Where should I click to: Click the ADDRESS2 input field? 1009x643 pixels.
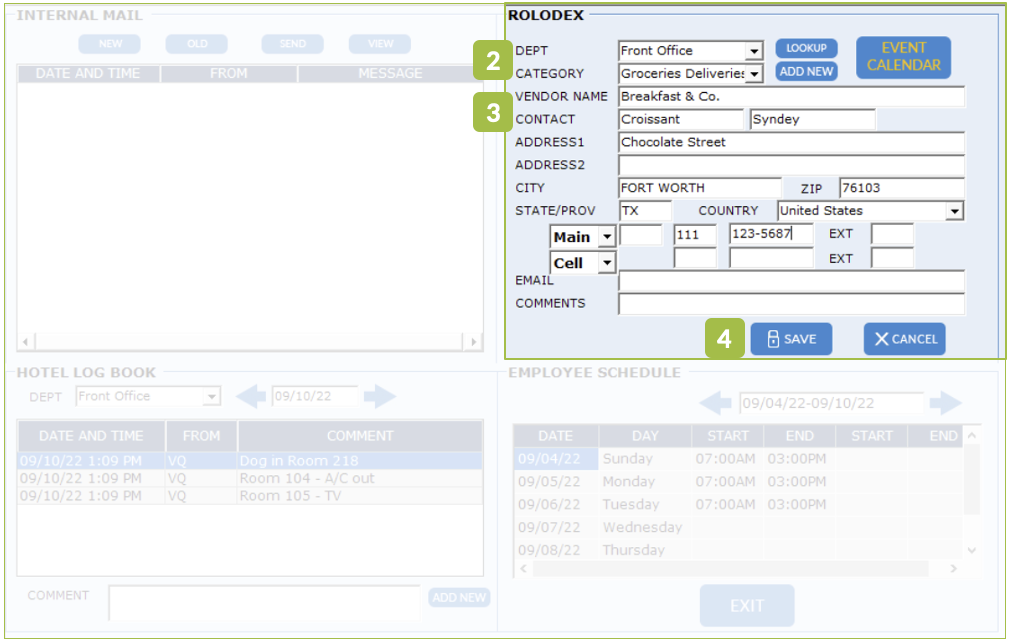pyautogui.click(x=790, y=165)
